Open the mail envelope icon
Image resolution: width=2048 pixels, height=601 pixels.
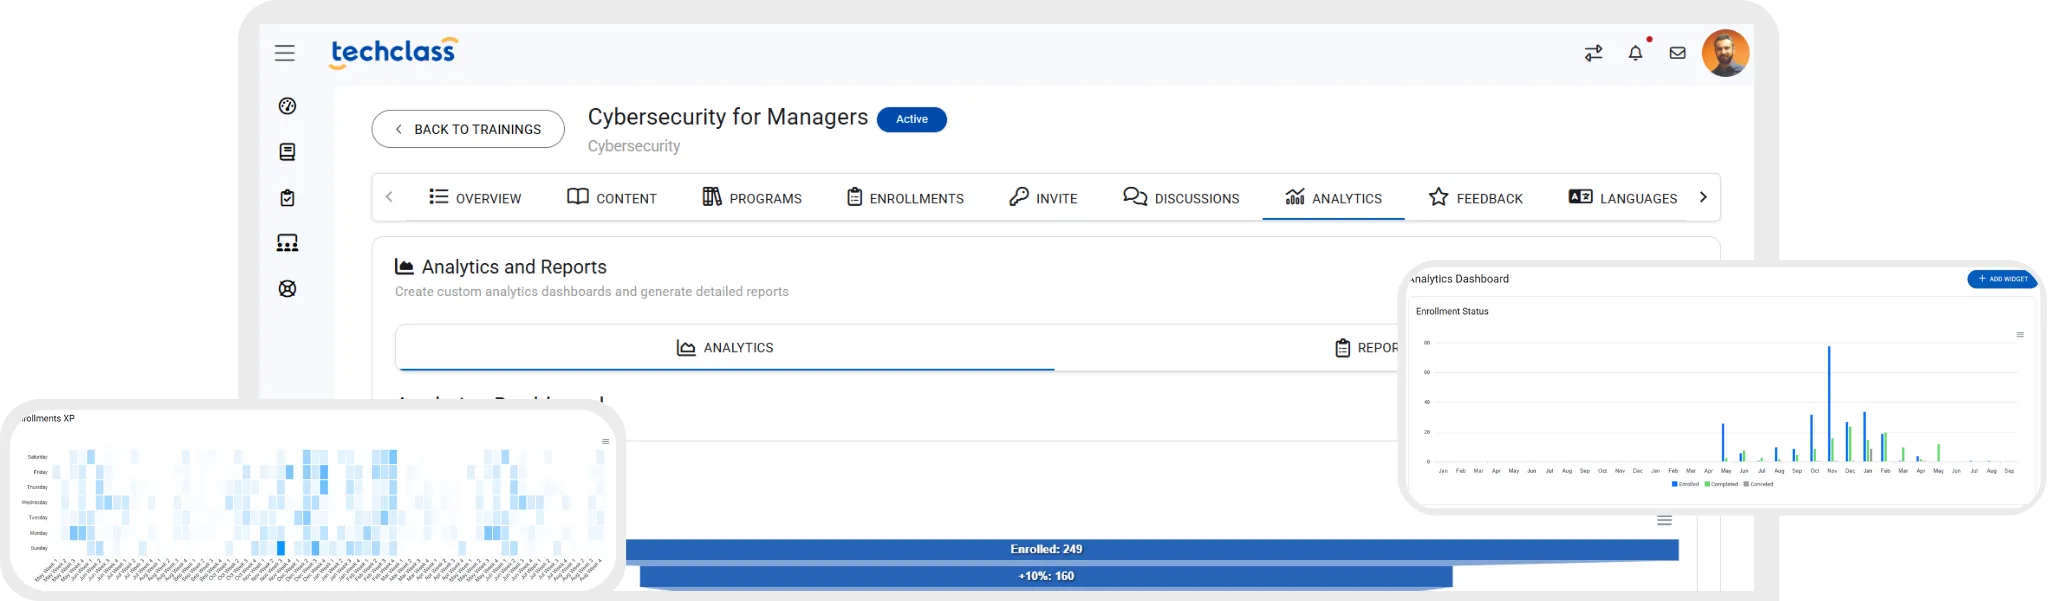point(1678,53)
